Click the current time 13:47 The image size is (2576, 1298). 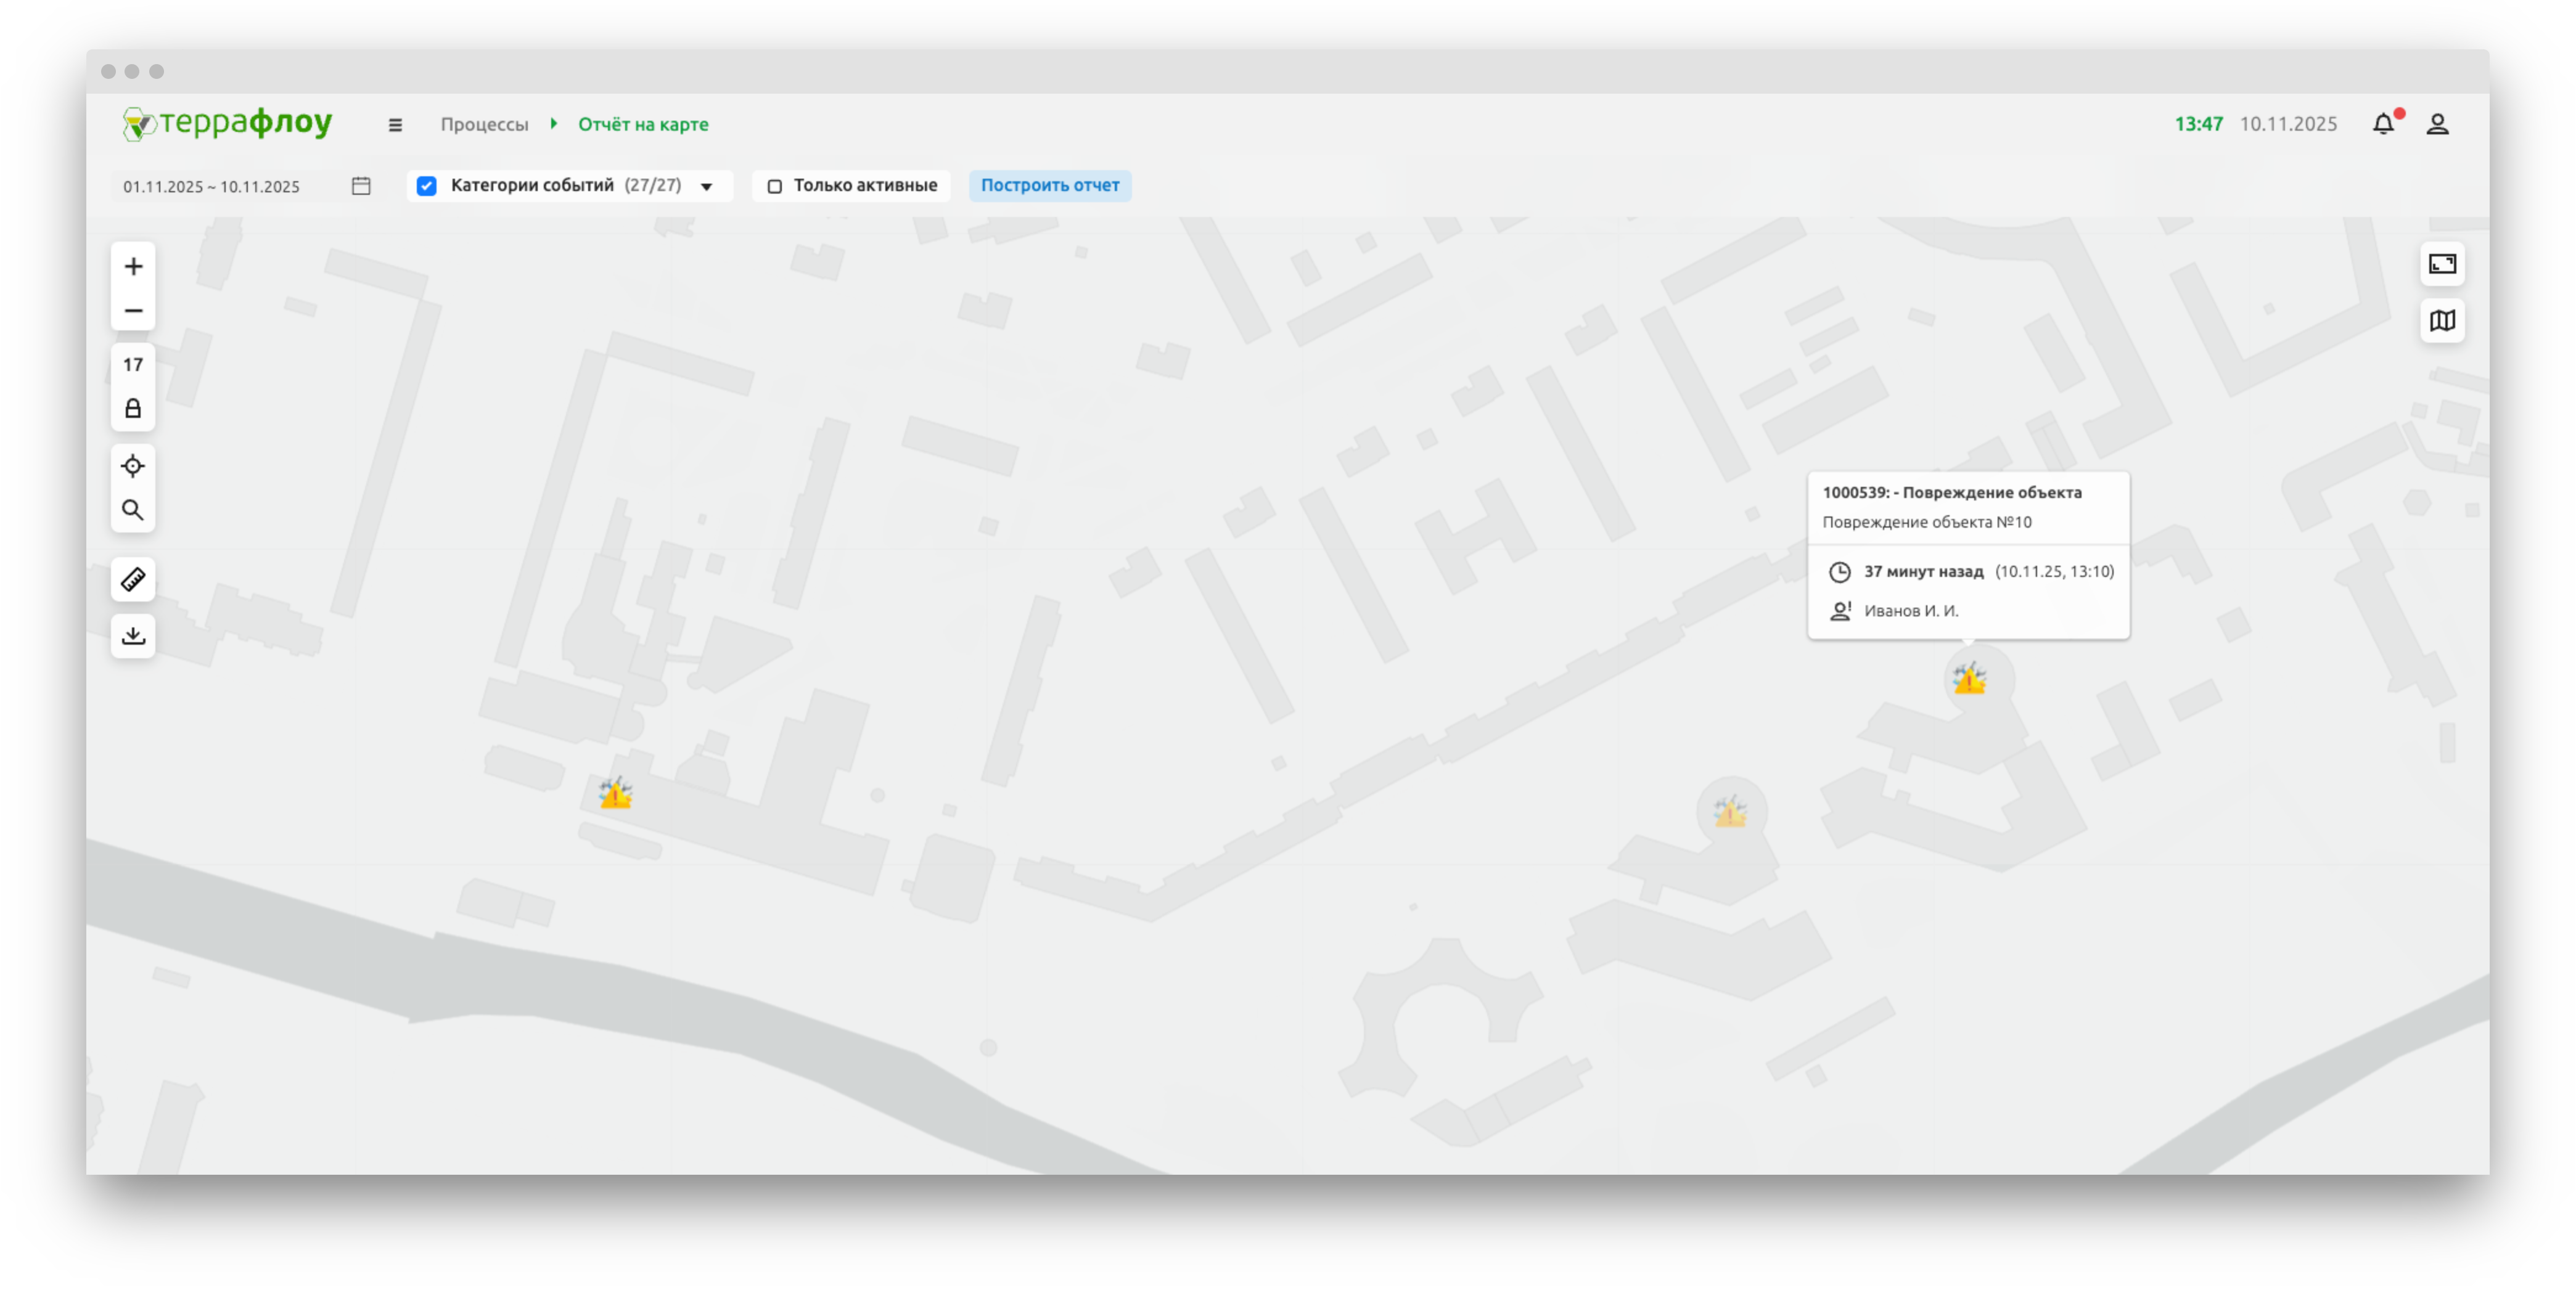coord(2198,124)
